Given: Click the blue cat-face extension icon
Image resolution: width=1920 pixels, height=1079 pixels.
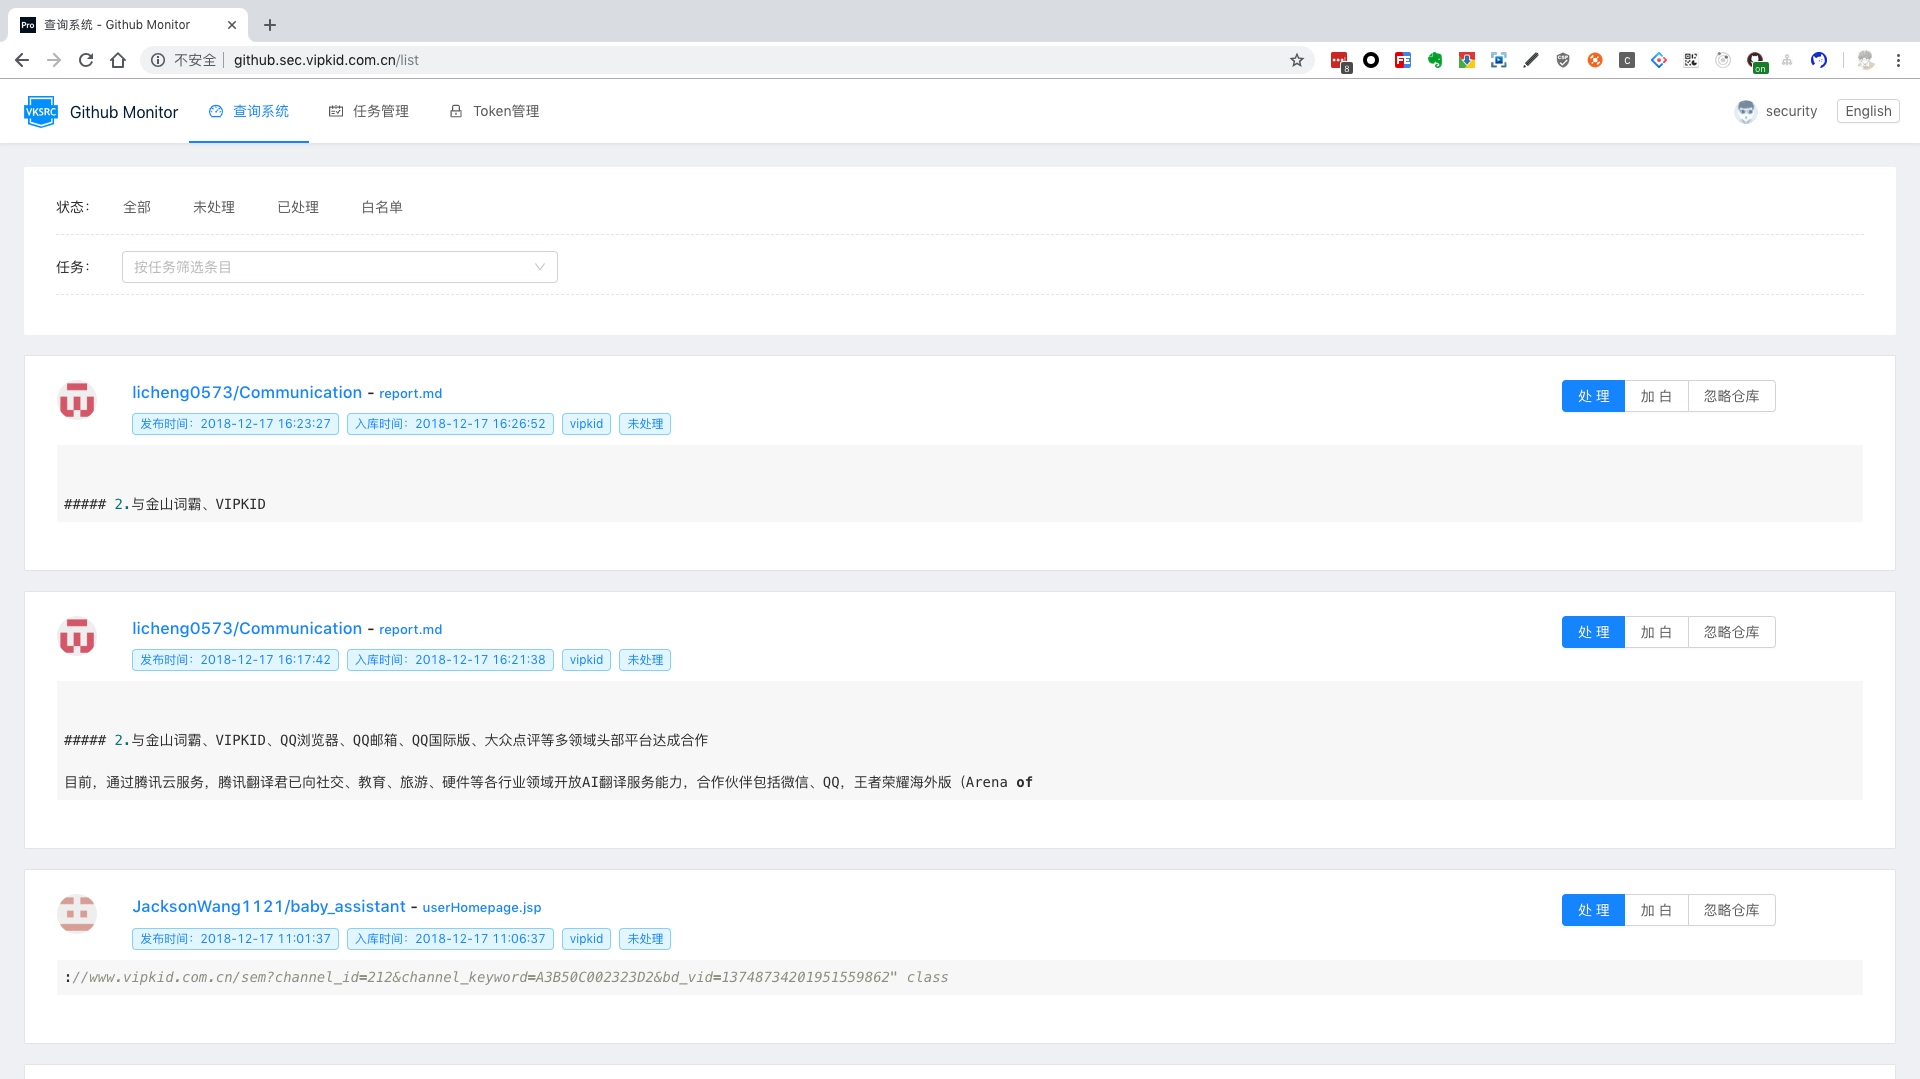Looking at the screenshot, I should [1819, 60].
